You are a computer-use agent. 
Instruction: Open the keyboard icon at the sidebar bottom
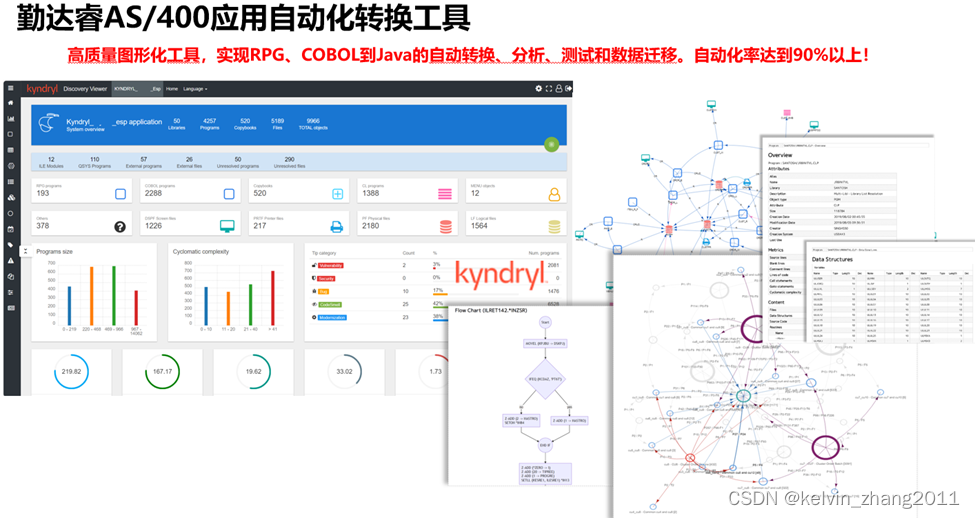pos(11,308)
